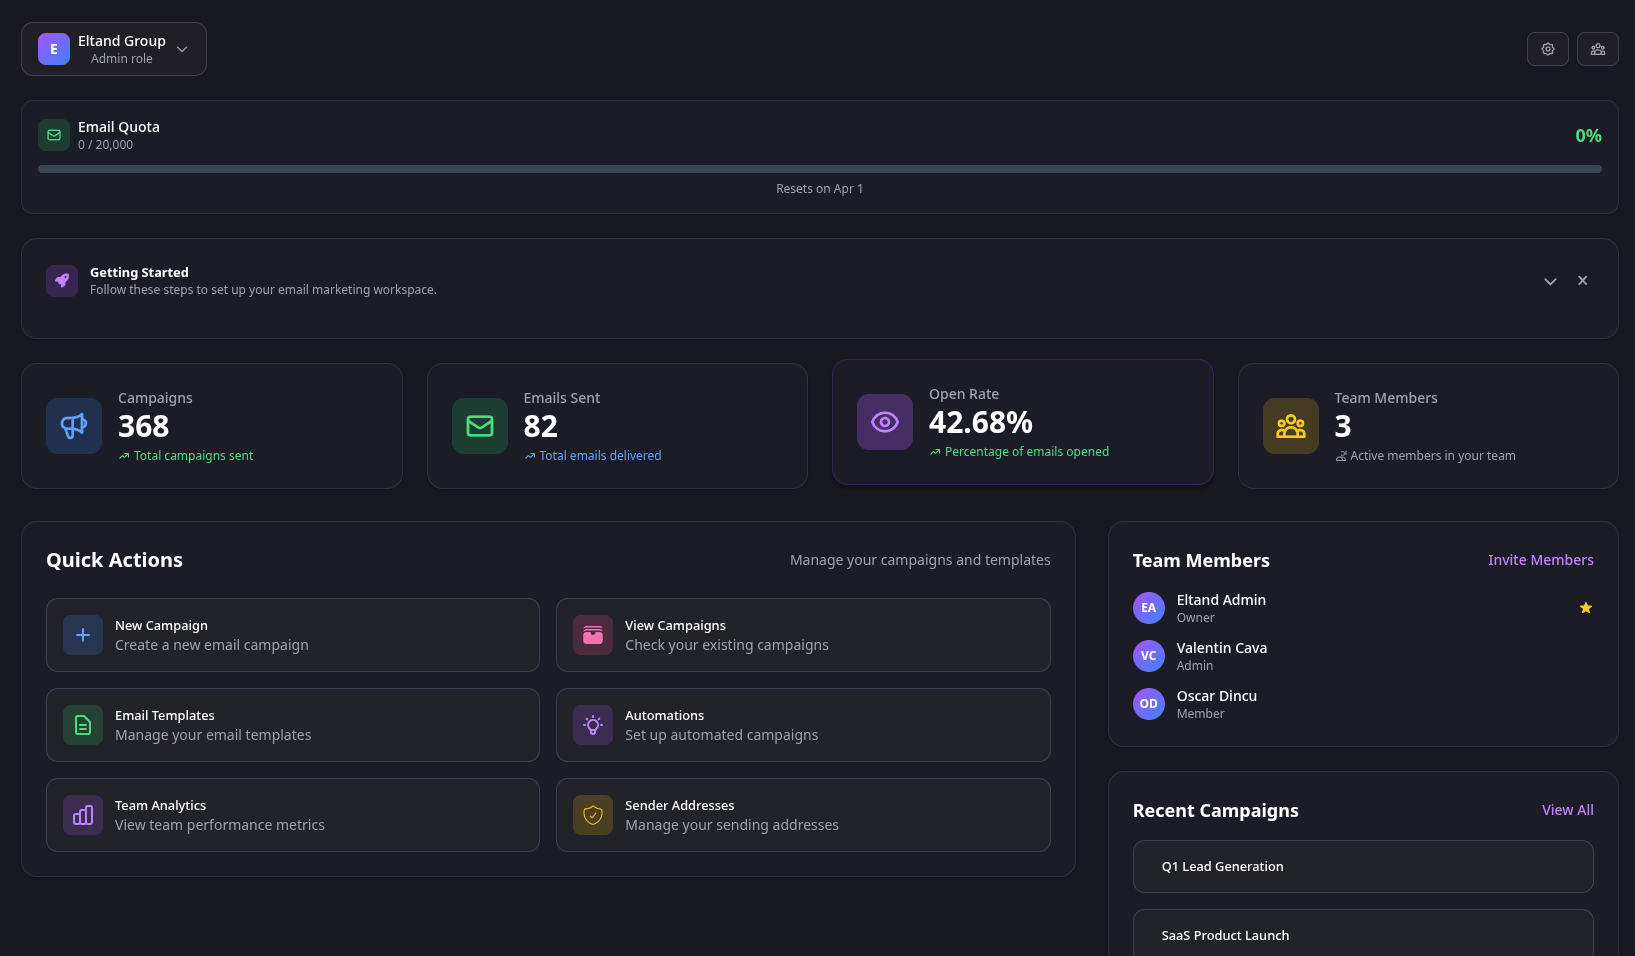This screenshot has width=1635, height=956.
Task: Open the Email Templates document icon
Action: [82, 725]
